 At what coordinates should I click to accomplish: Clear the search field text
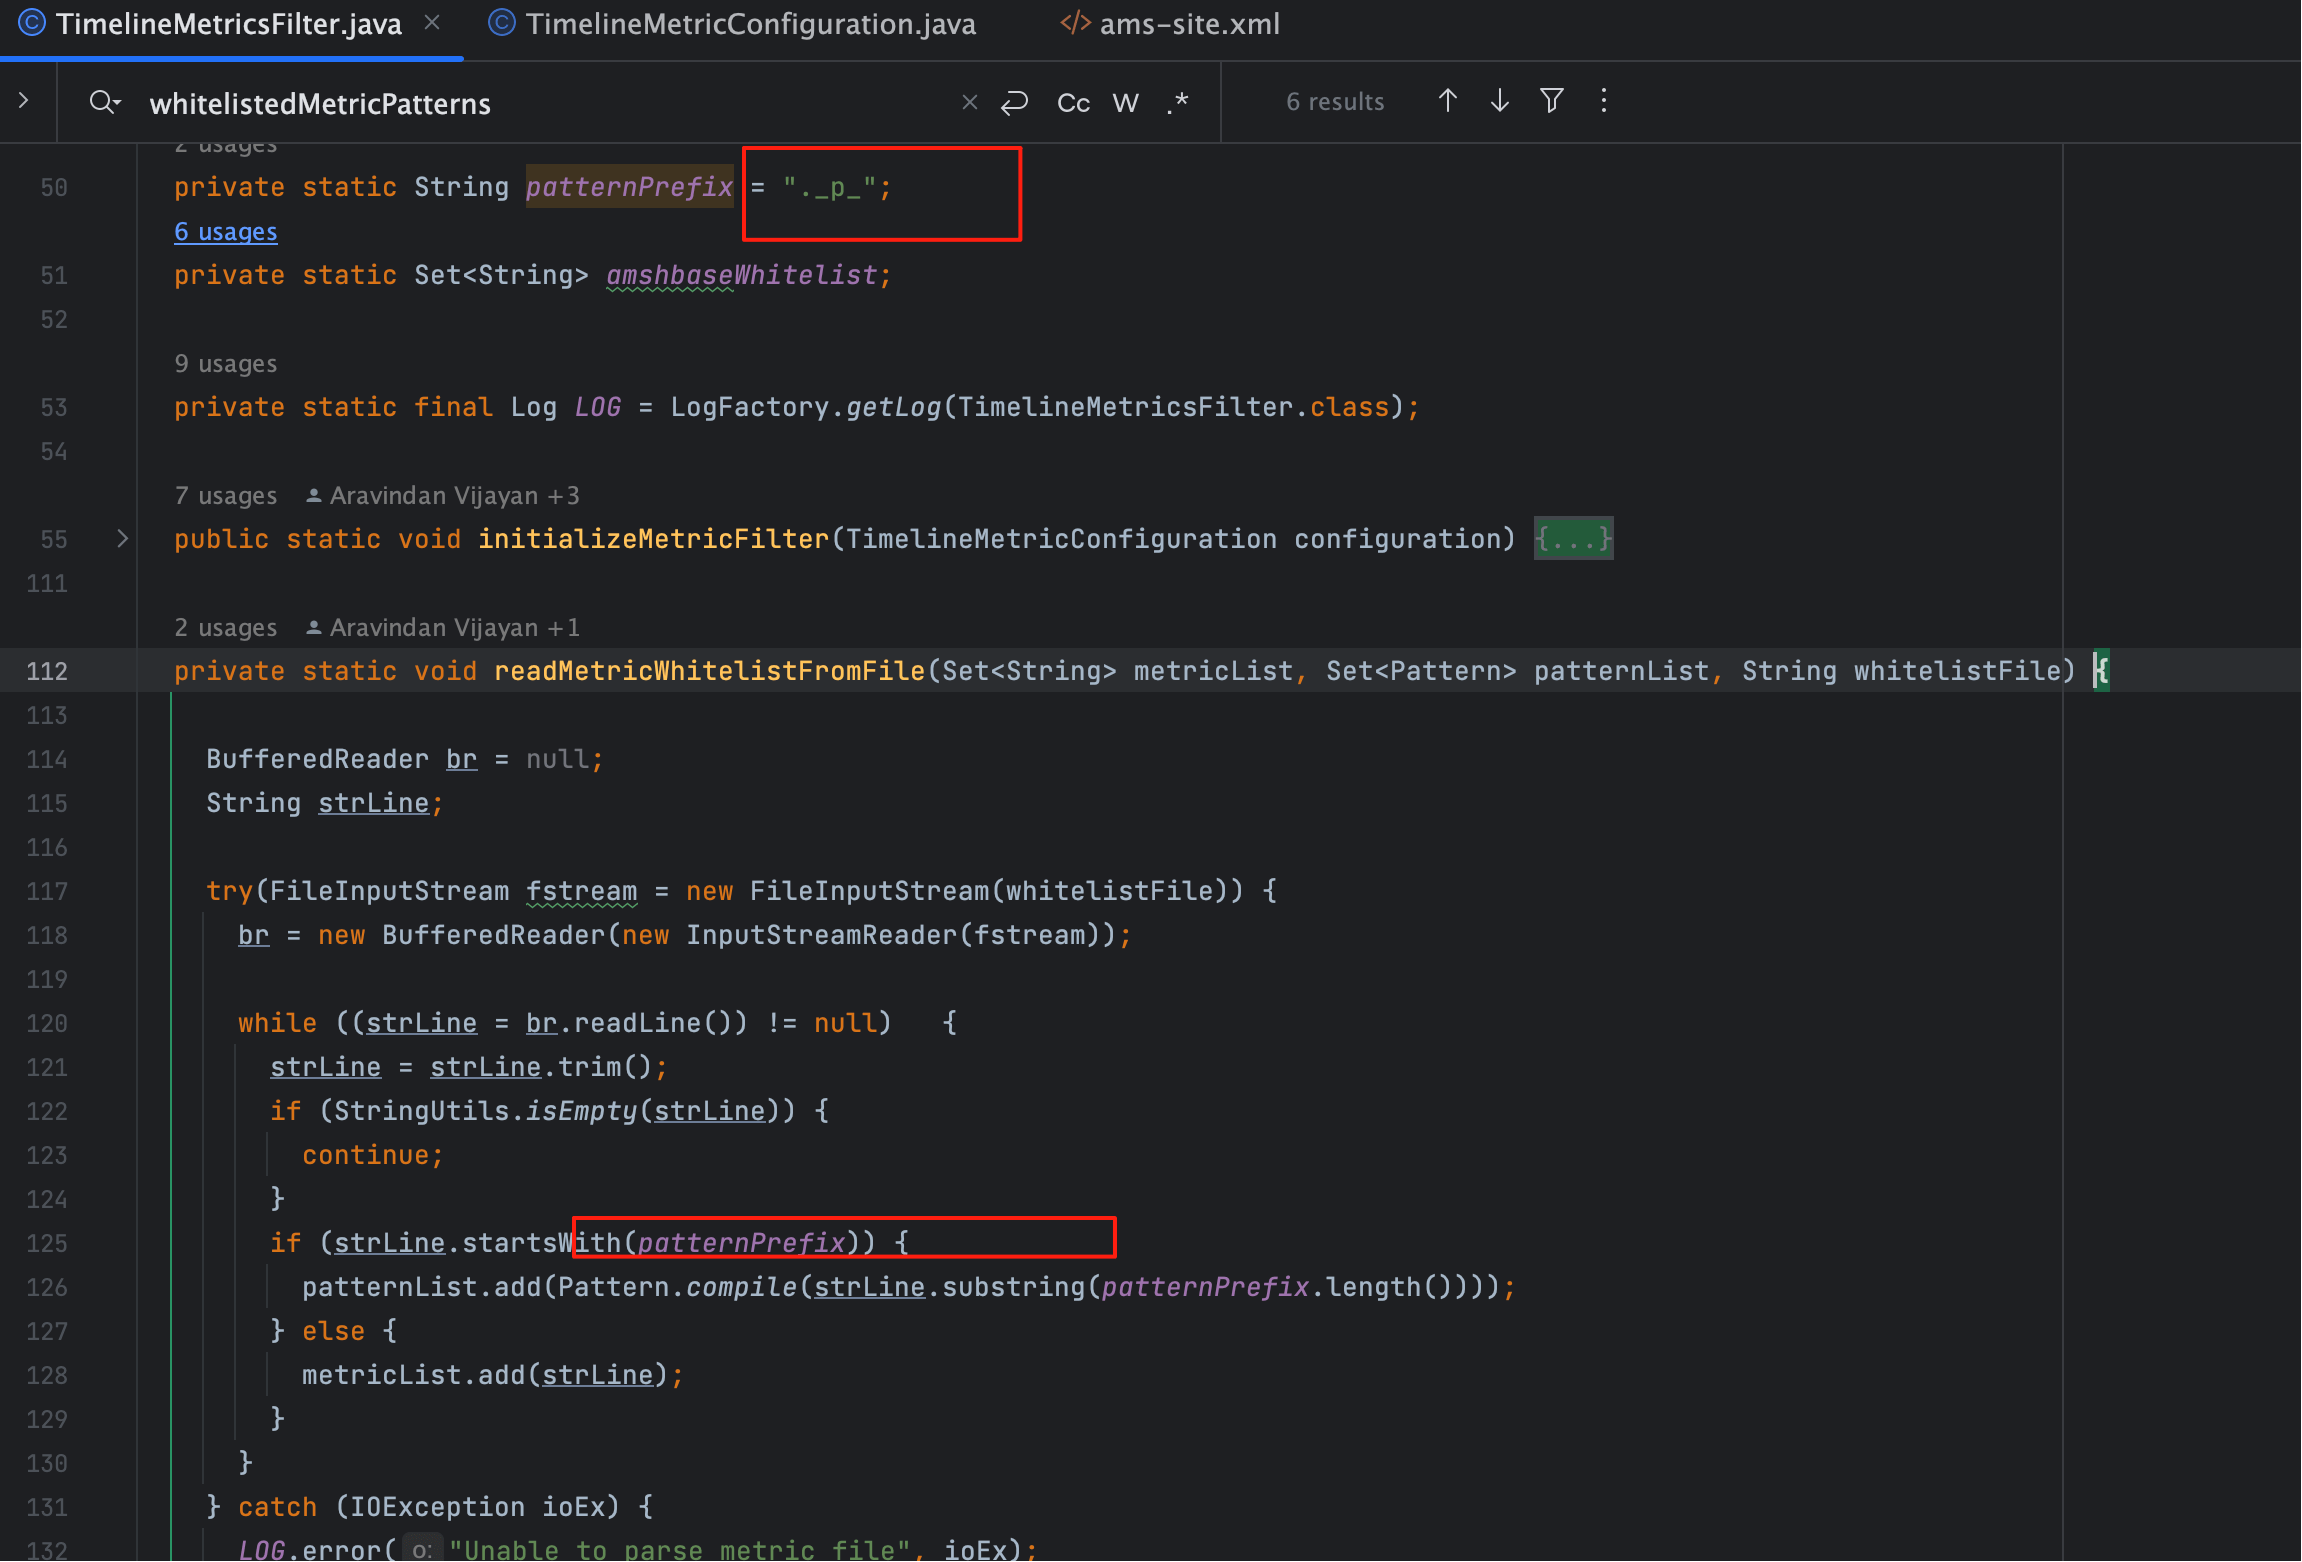point(969,102)
